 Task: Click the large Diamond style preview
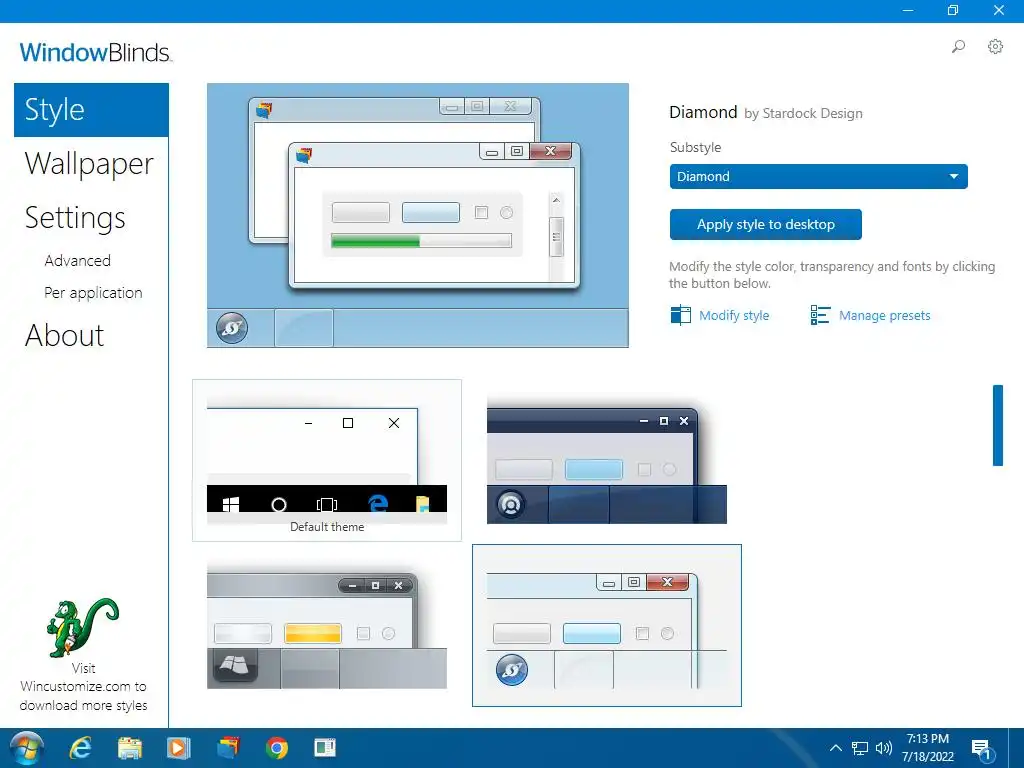418,216
